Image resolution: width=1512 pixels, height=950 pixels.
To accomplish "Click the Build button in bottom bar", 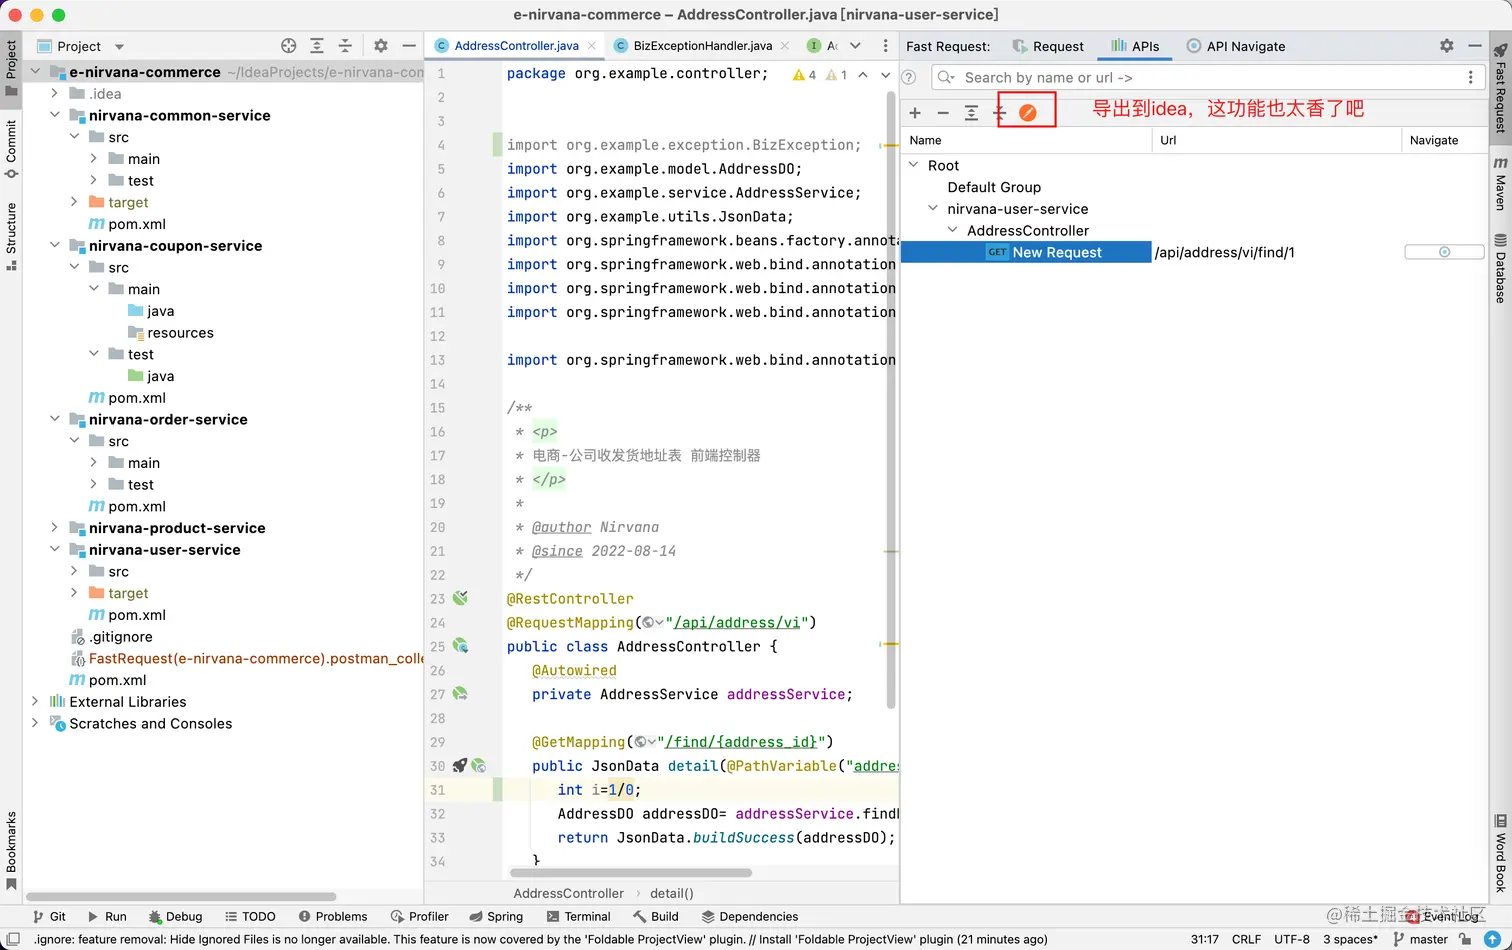I will [x=656, y=916].
